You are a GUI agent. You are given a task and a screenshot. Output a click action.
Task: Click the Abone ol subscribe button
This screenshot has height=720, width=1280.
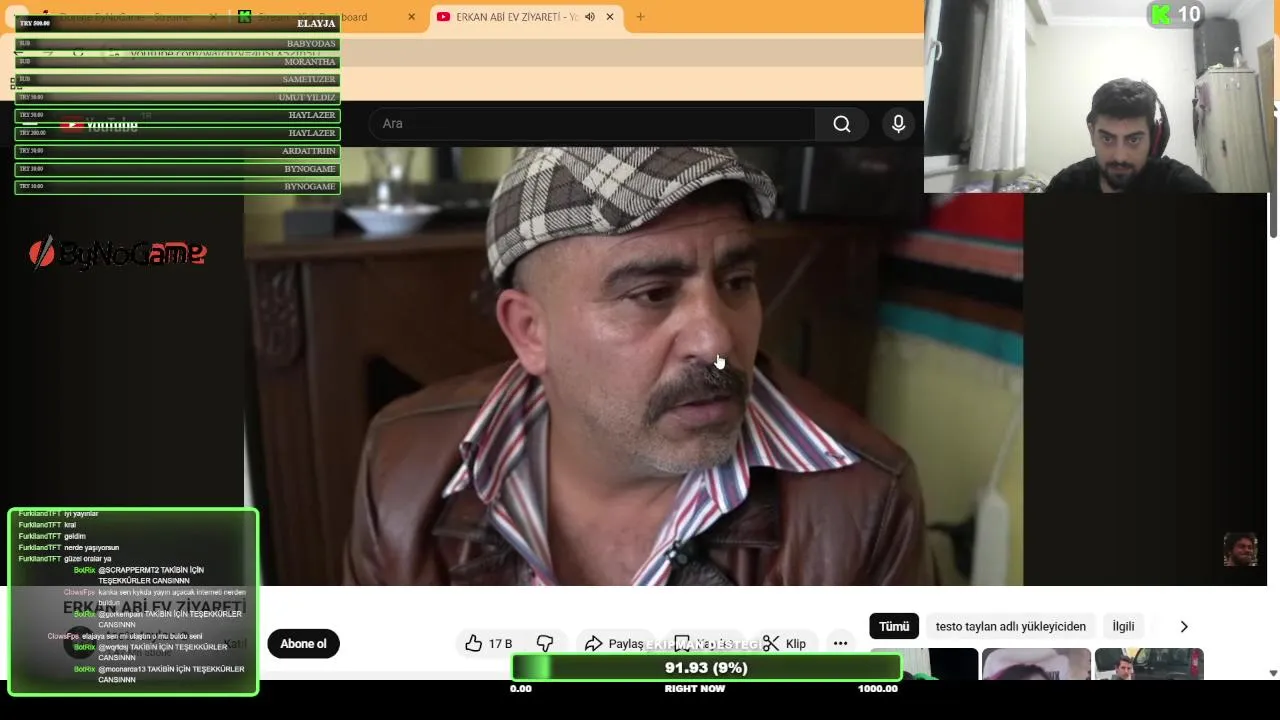tap(303, 644)
